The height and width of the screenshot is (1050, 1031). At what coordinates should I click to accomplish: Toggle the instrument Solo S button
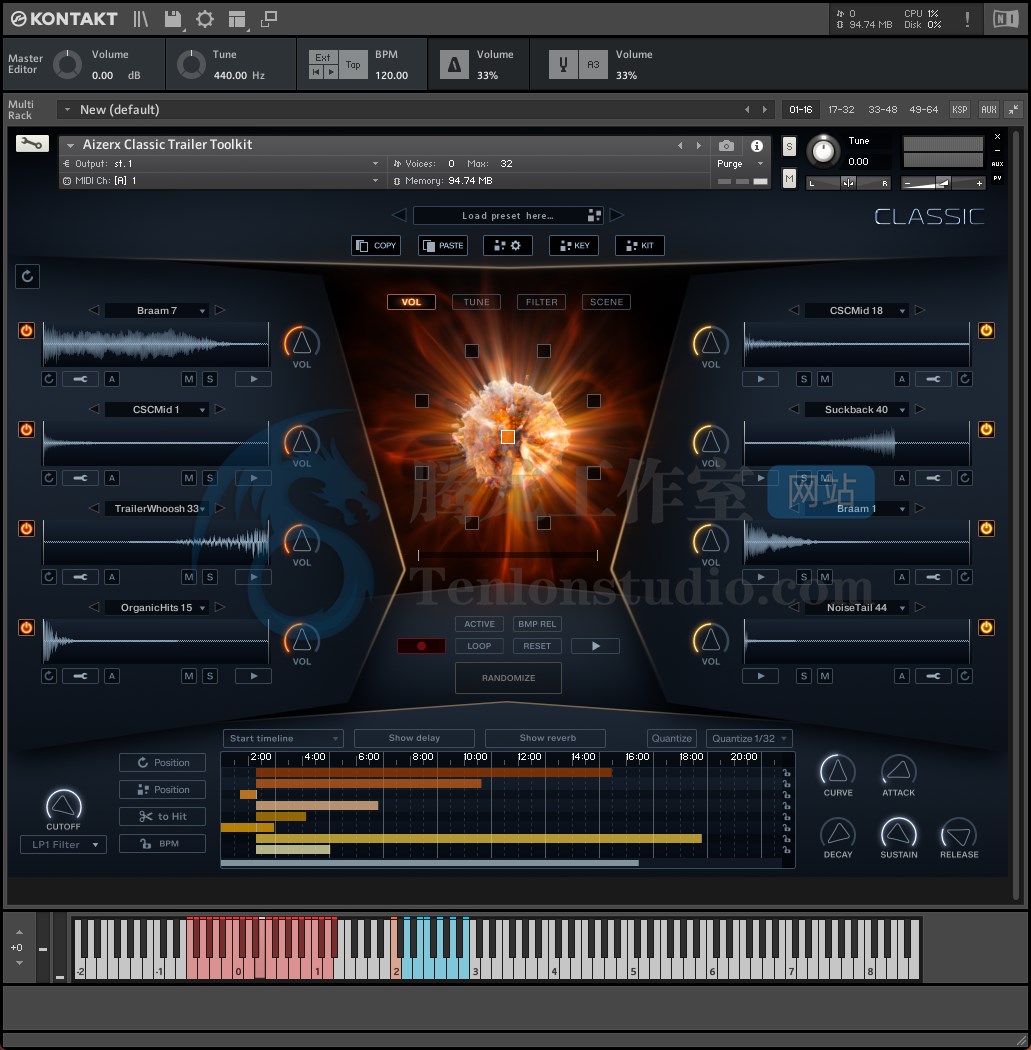click(x=789, y=147)
